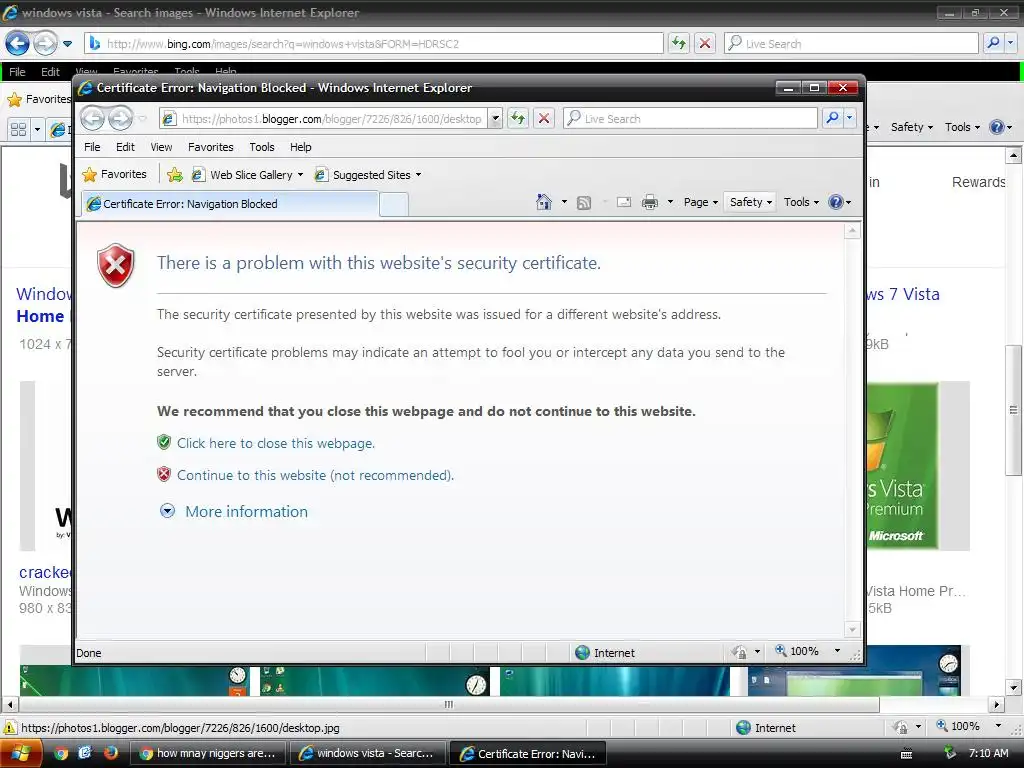
Task: Click Print icon in front window
Action: [650, 202]
